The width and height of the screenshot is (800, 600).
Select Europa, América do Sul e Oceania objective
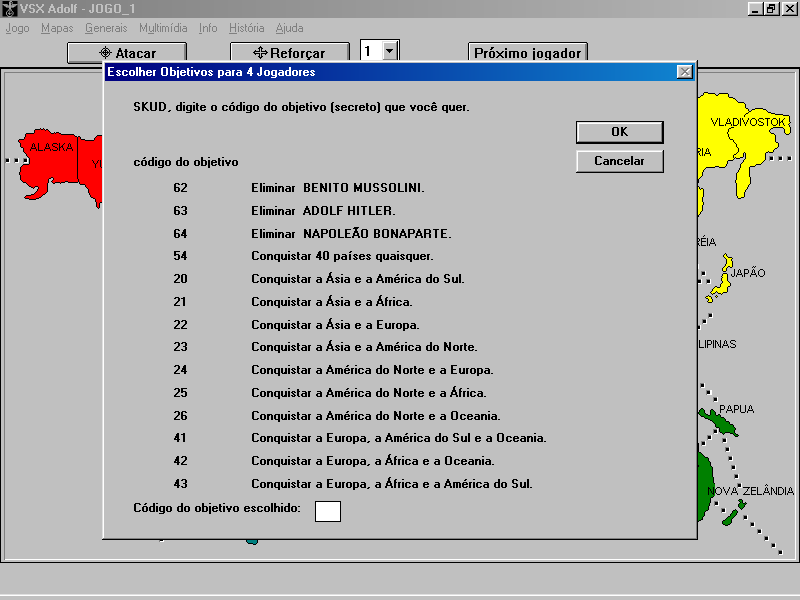[398, 438]
